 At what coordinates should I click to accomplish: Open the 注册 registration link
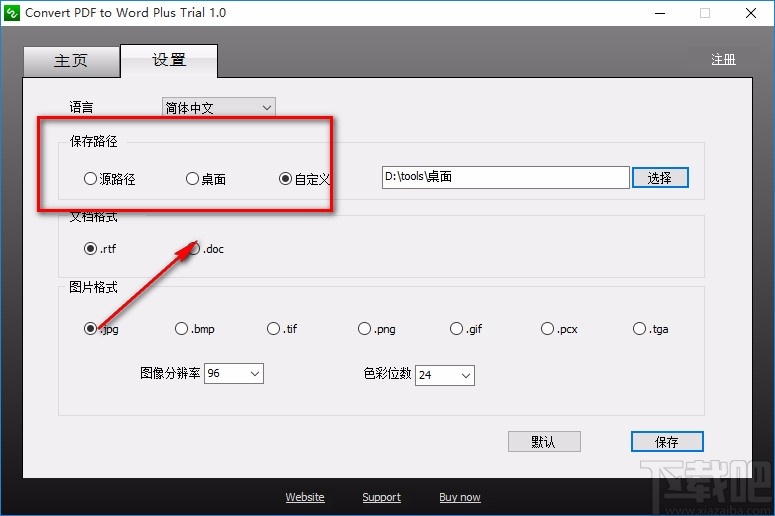coord(723,60)
